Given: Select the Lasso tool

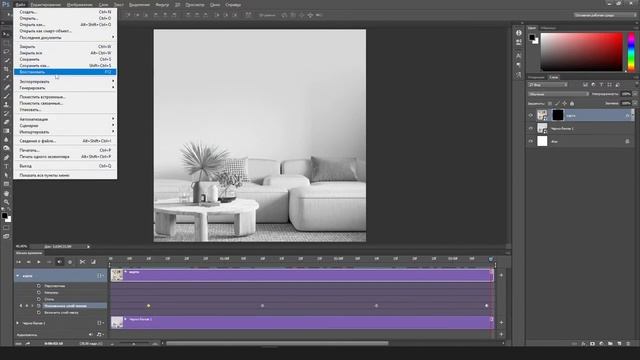Looking at the screenshot, I should [x=6, y=52].
